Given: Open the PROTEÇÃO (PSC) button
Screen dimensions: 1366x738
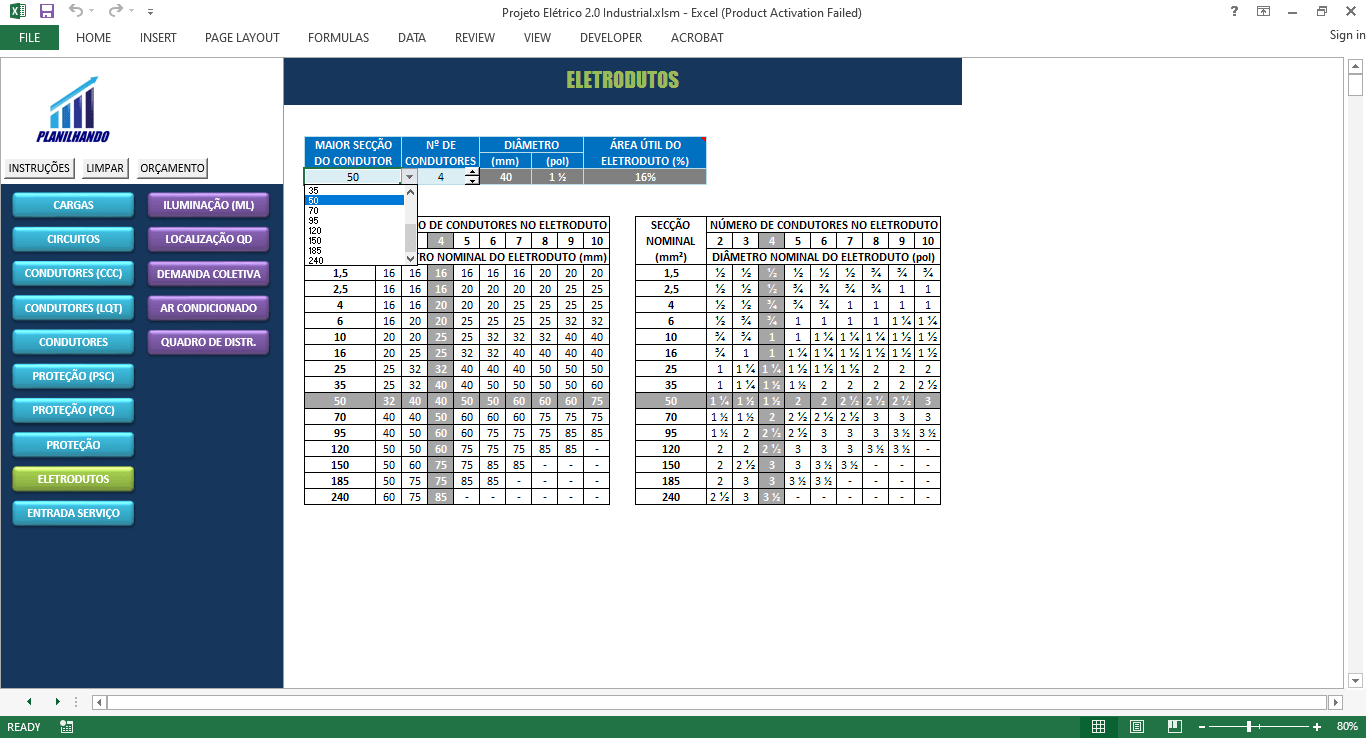Looking at the screenshot, I should [73, 377].
